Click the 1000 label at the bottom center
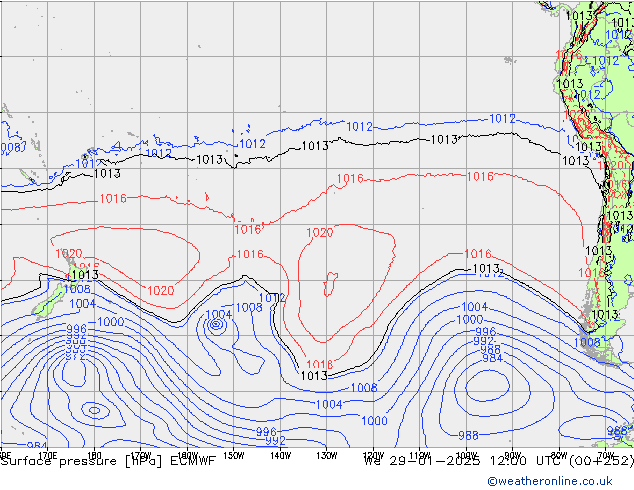The width and height of the screenshot is (634, 490). [374, 421]
